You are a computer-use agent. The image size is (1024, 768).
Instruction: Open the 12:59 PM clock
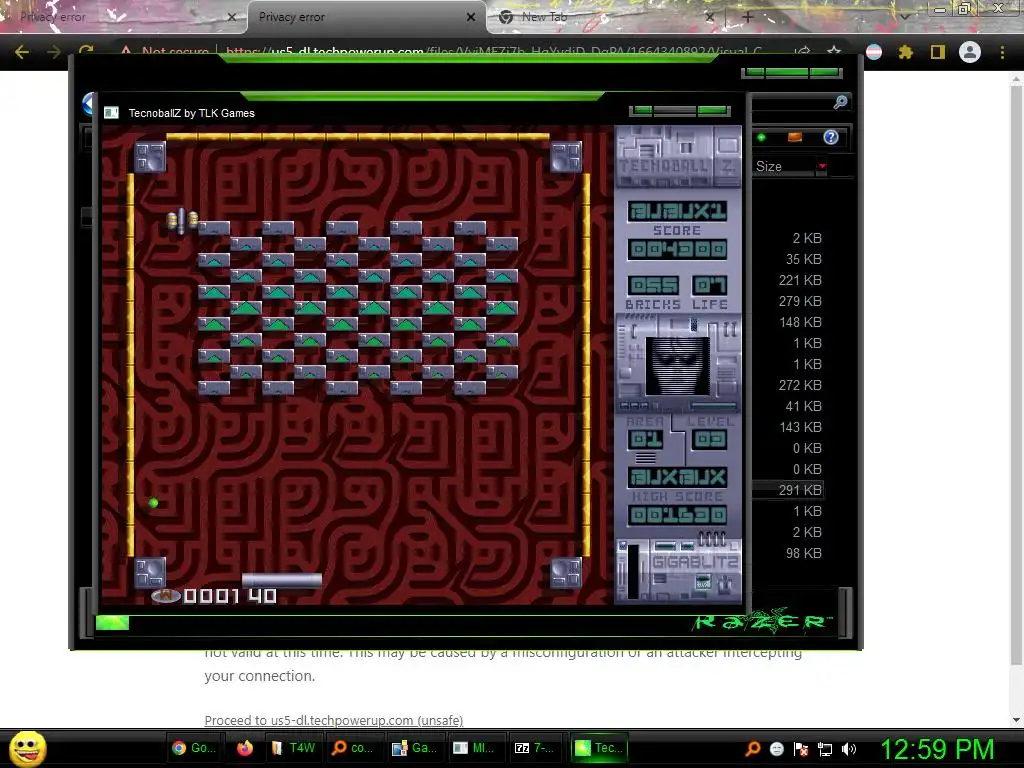click(938, 749)
